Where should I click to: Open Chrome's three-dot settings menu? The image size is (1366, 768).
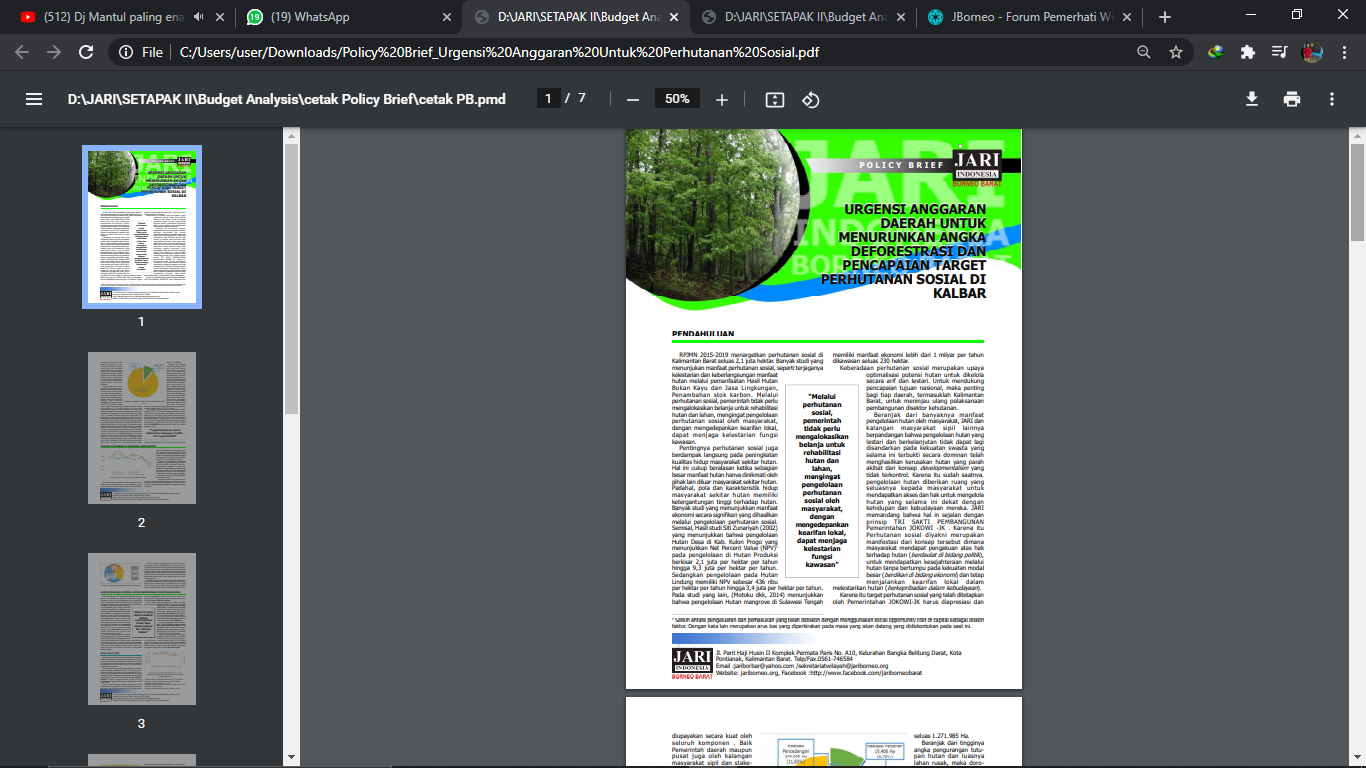pos(1344,52)
